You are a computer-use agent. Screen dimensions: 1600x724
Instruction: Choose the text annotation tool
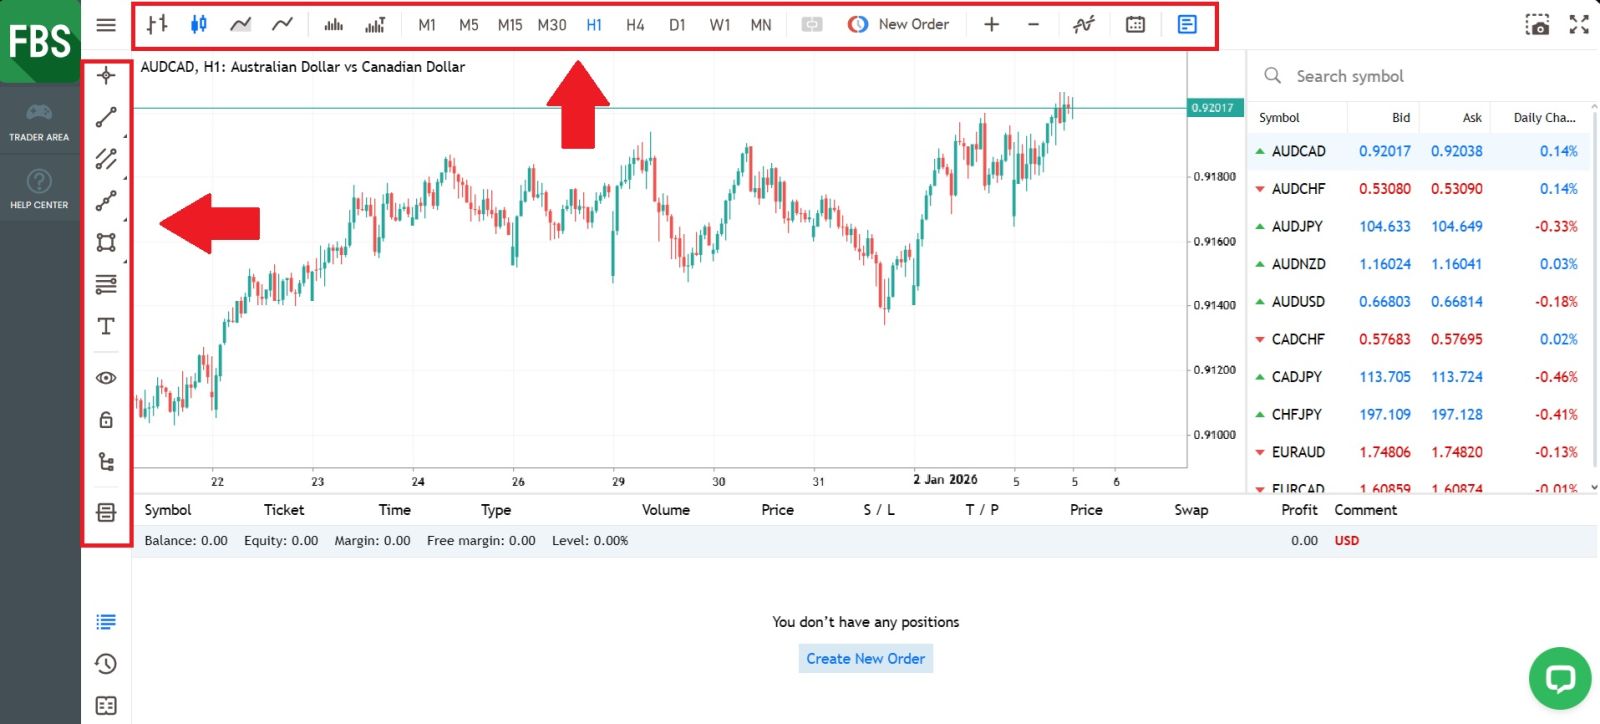[x=106, y=326]
